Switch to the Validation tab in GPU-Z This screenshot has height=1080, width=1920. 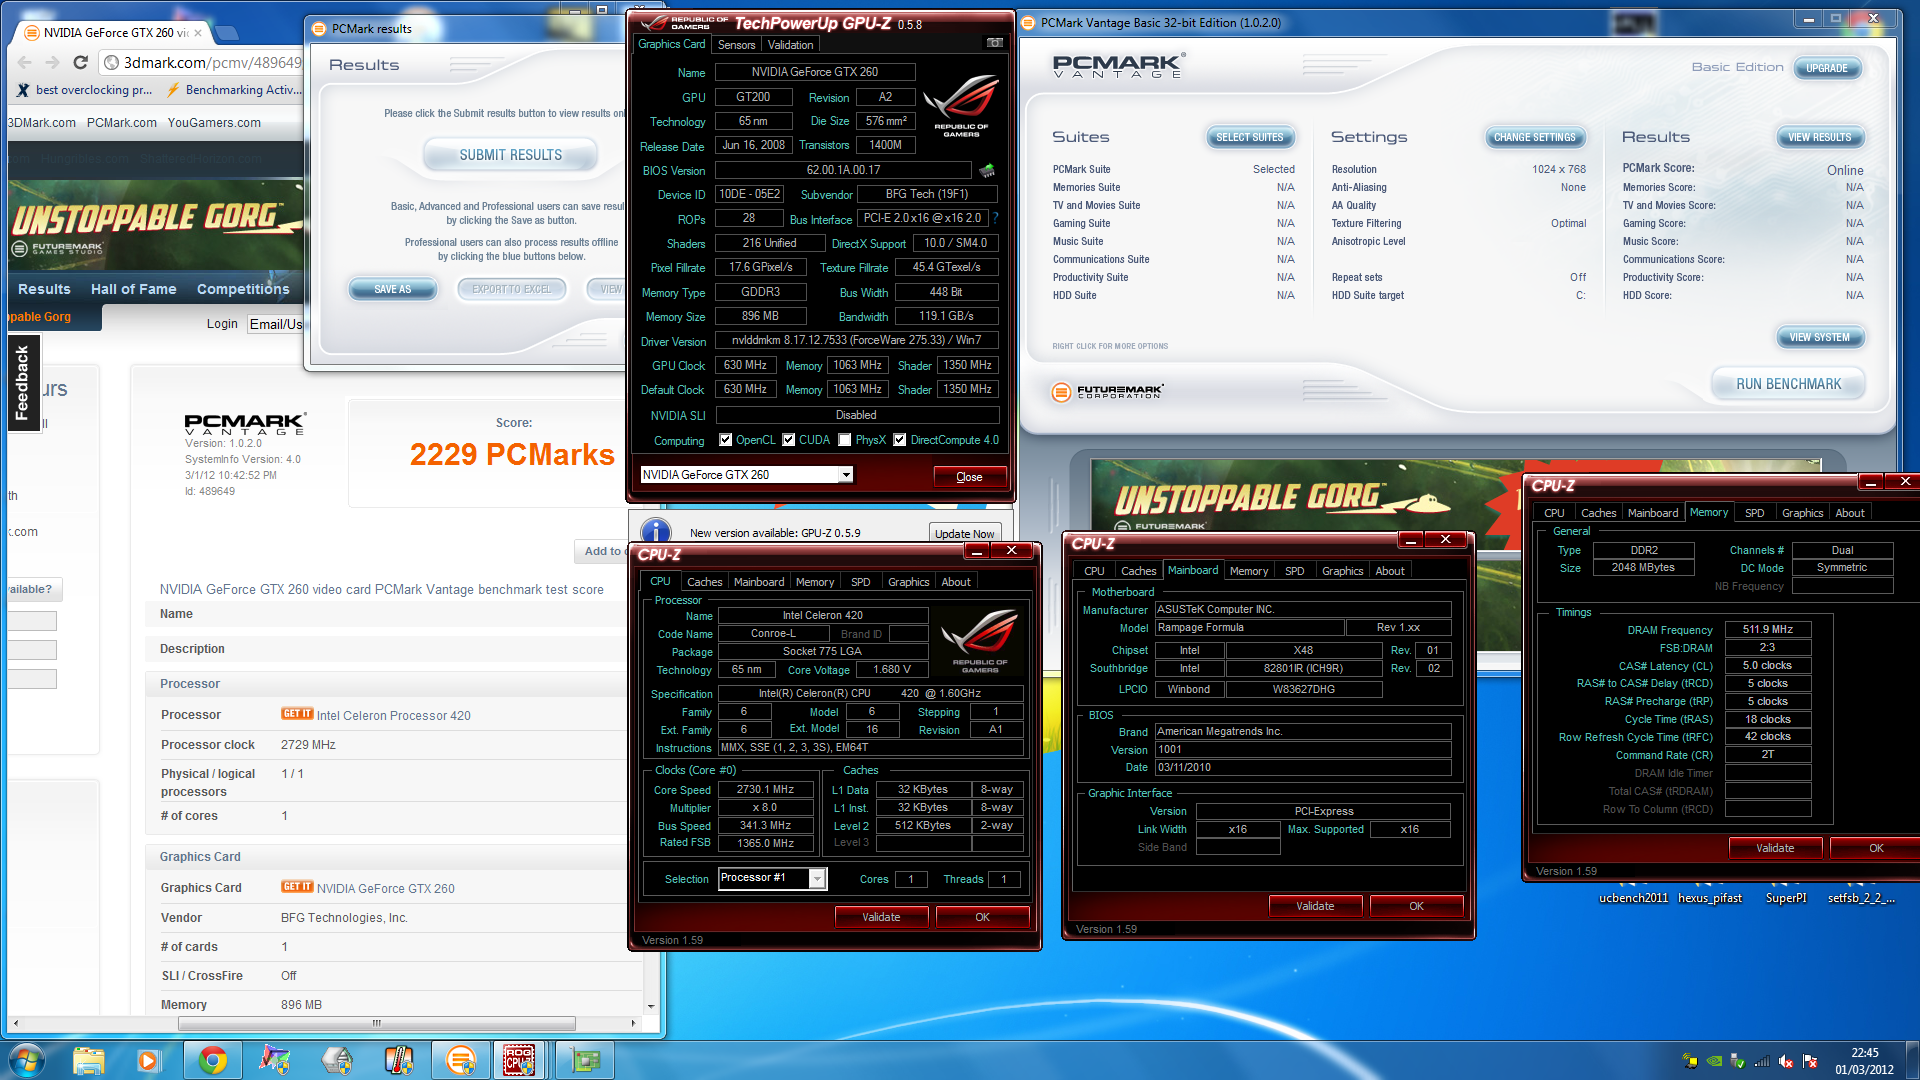(x=791, y=45)
